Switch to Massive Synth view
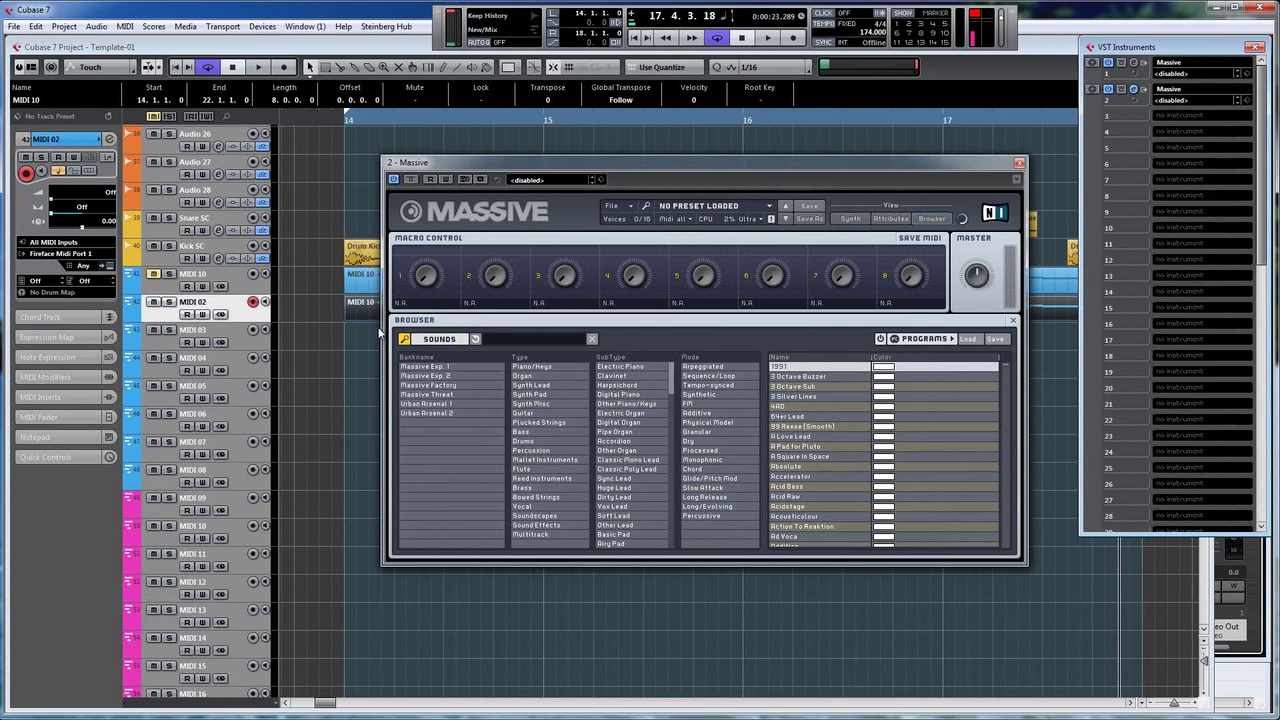 850,219
